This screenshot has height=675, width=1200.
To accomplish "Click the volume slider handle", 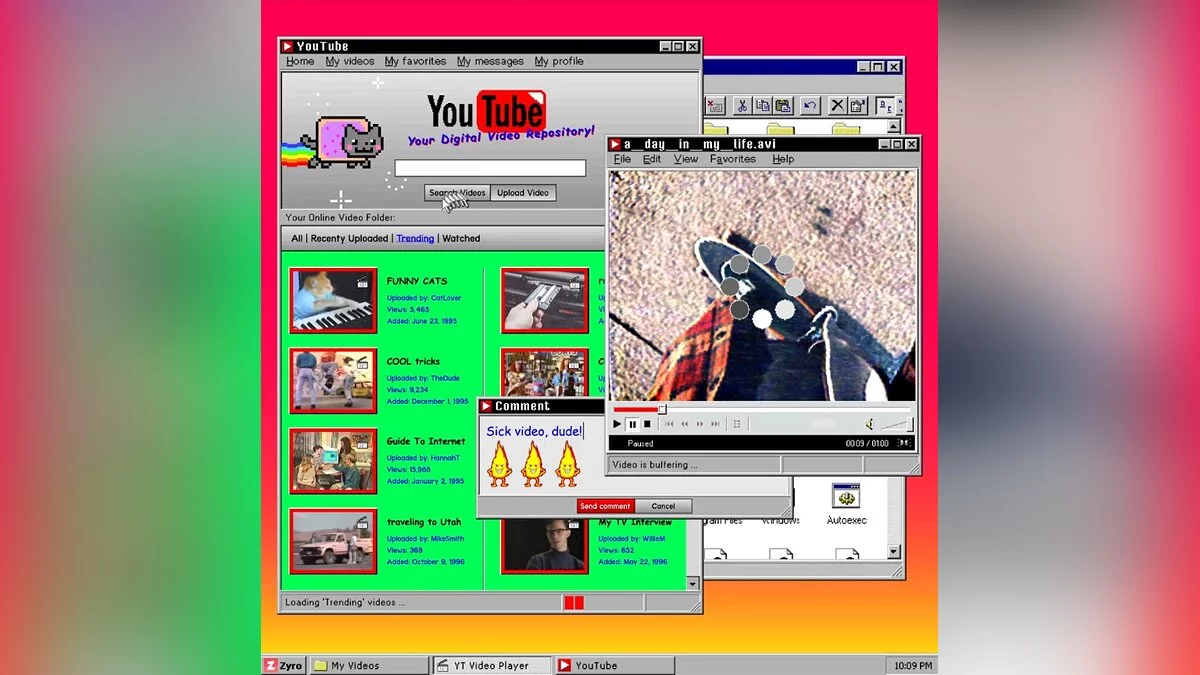I will 908,424.
